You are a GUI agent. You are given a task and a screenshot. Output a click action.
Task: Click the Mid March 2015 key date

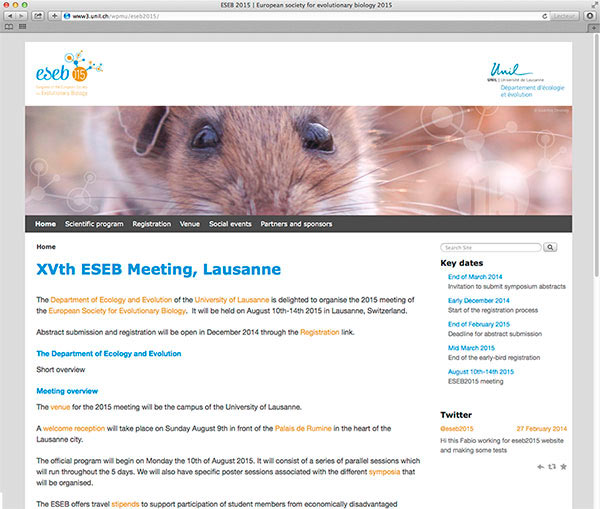(x=471, y=348)
